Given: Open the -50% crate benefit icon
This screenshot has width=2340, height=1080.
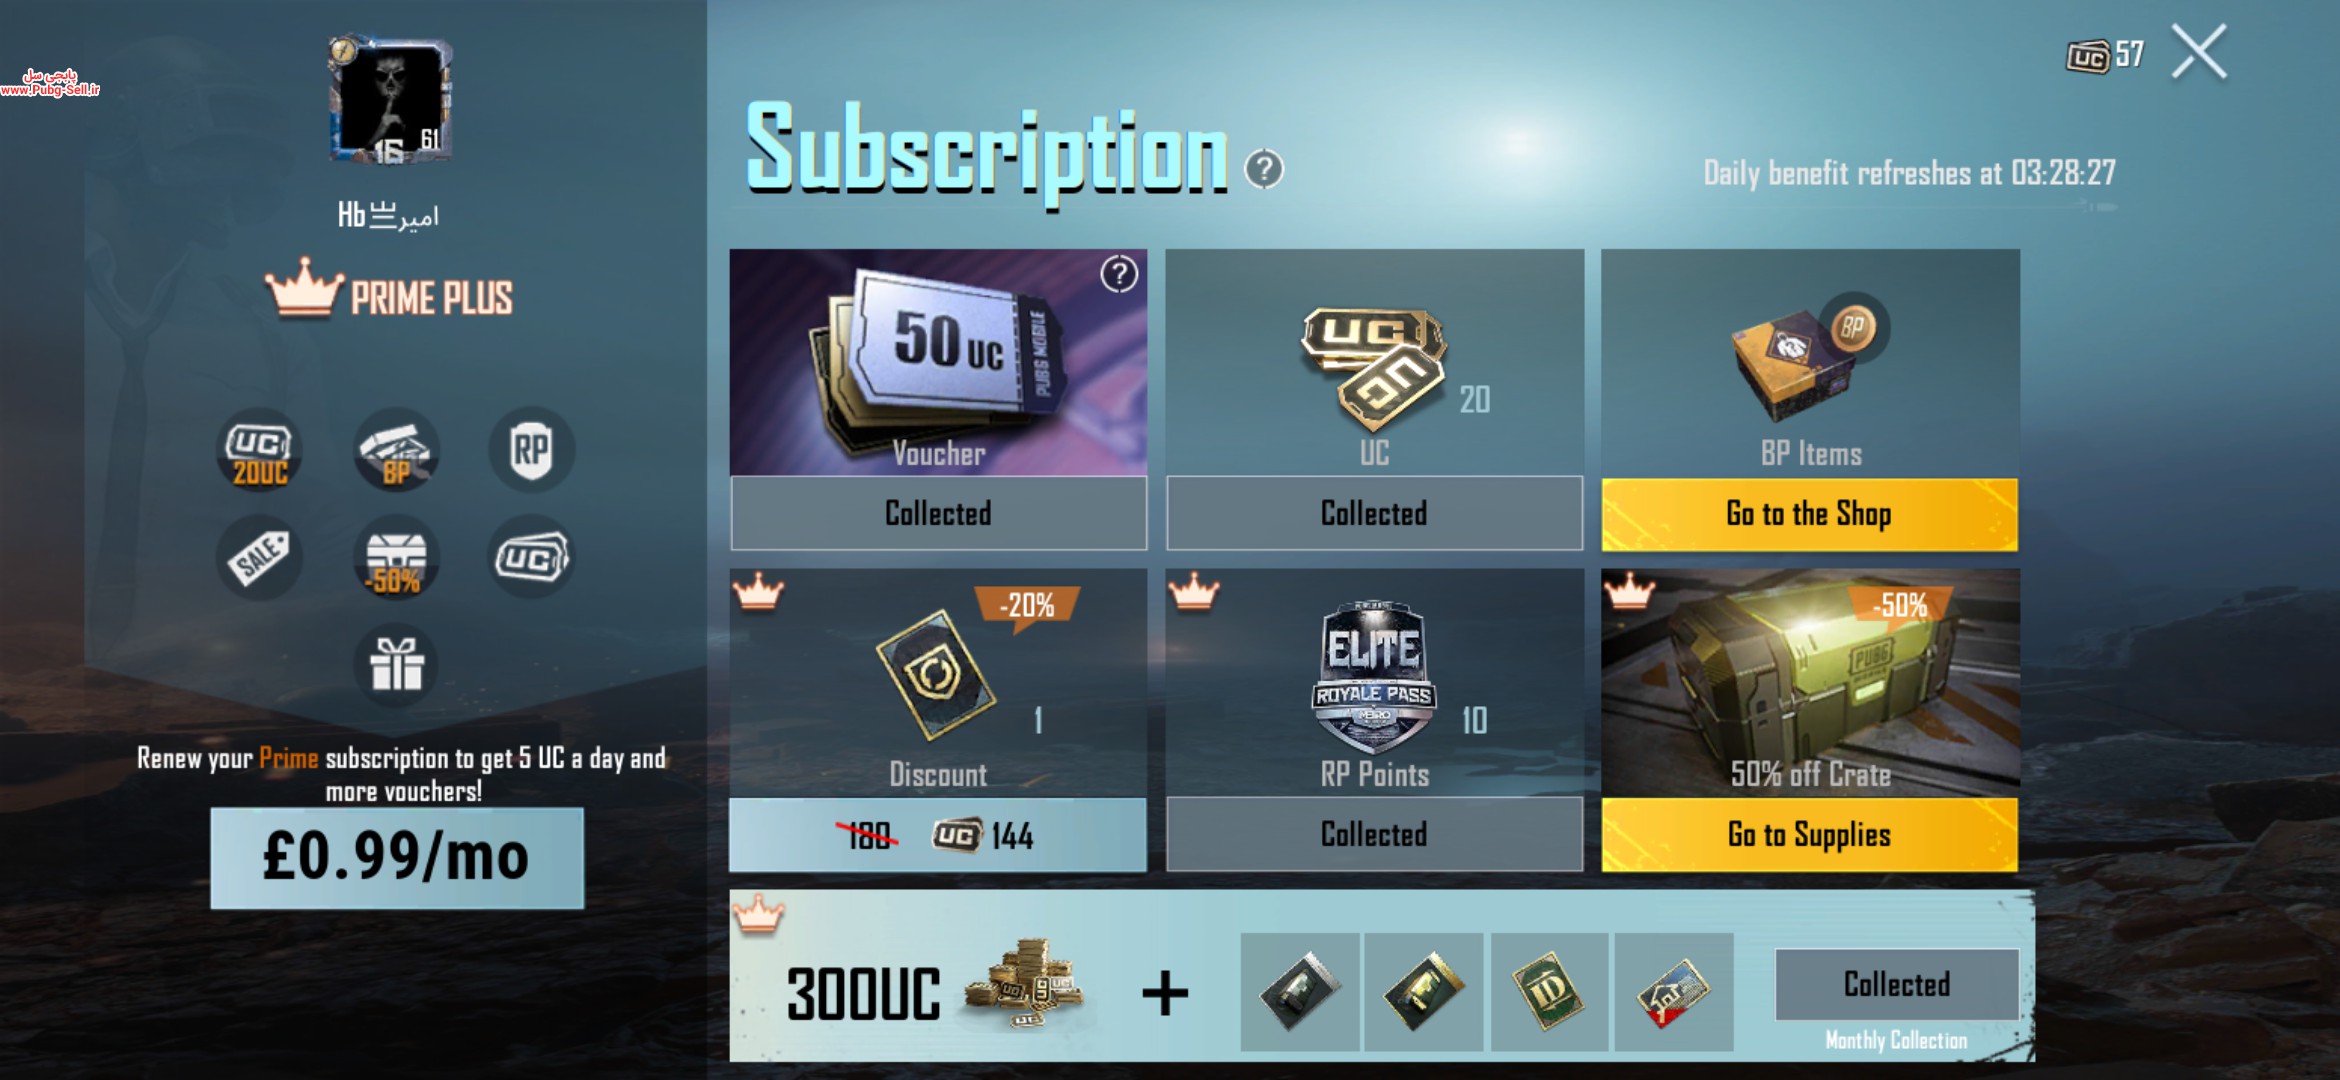Looking at the screenshot, I should point(397,558).
